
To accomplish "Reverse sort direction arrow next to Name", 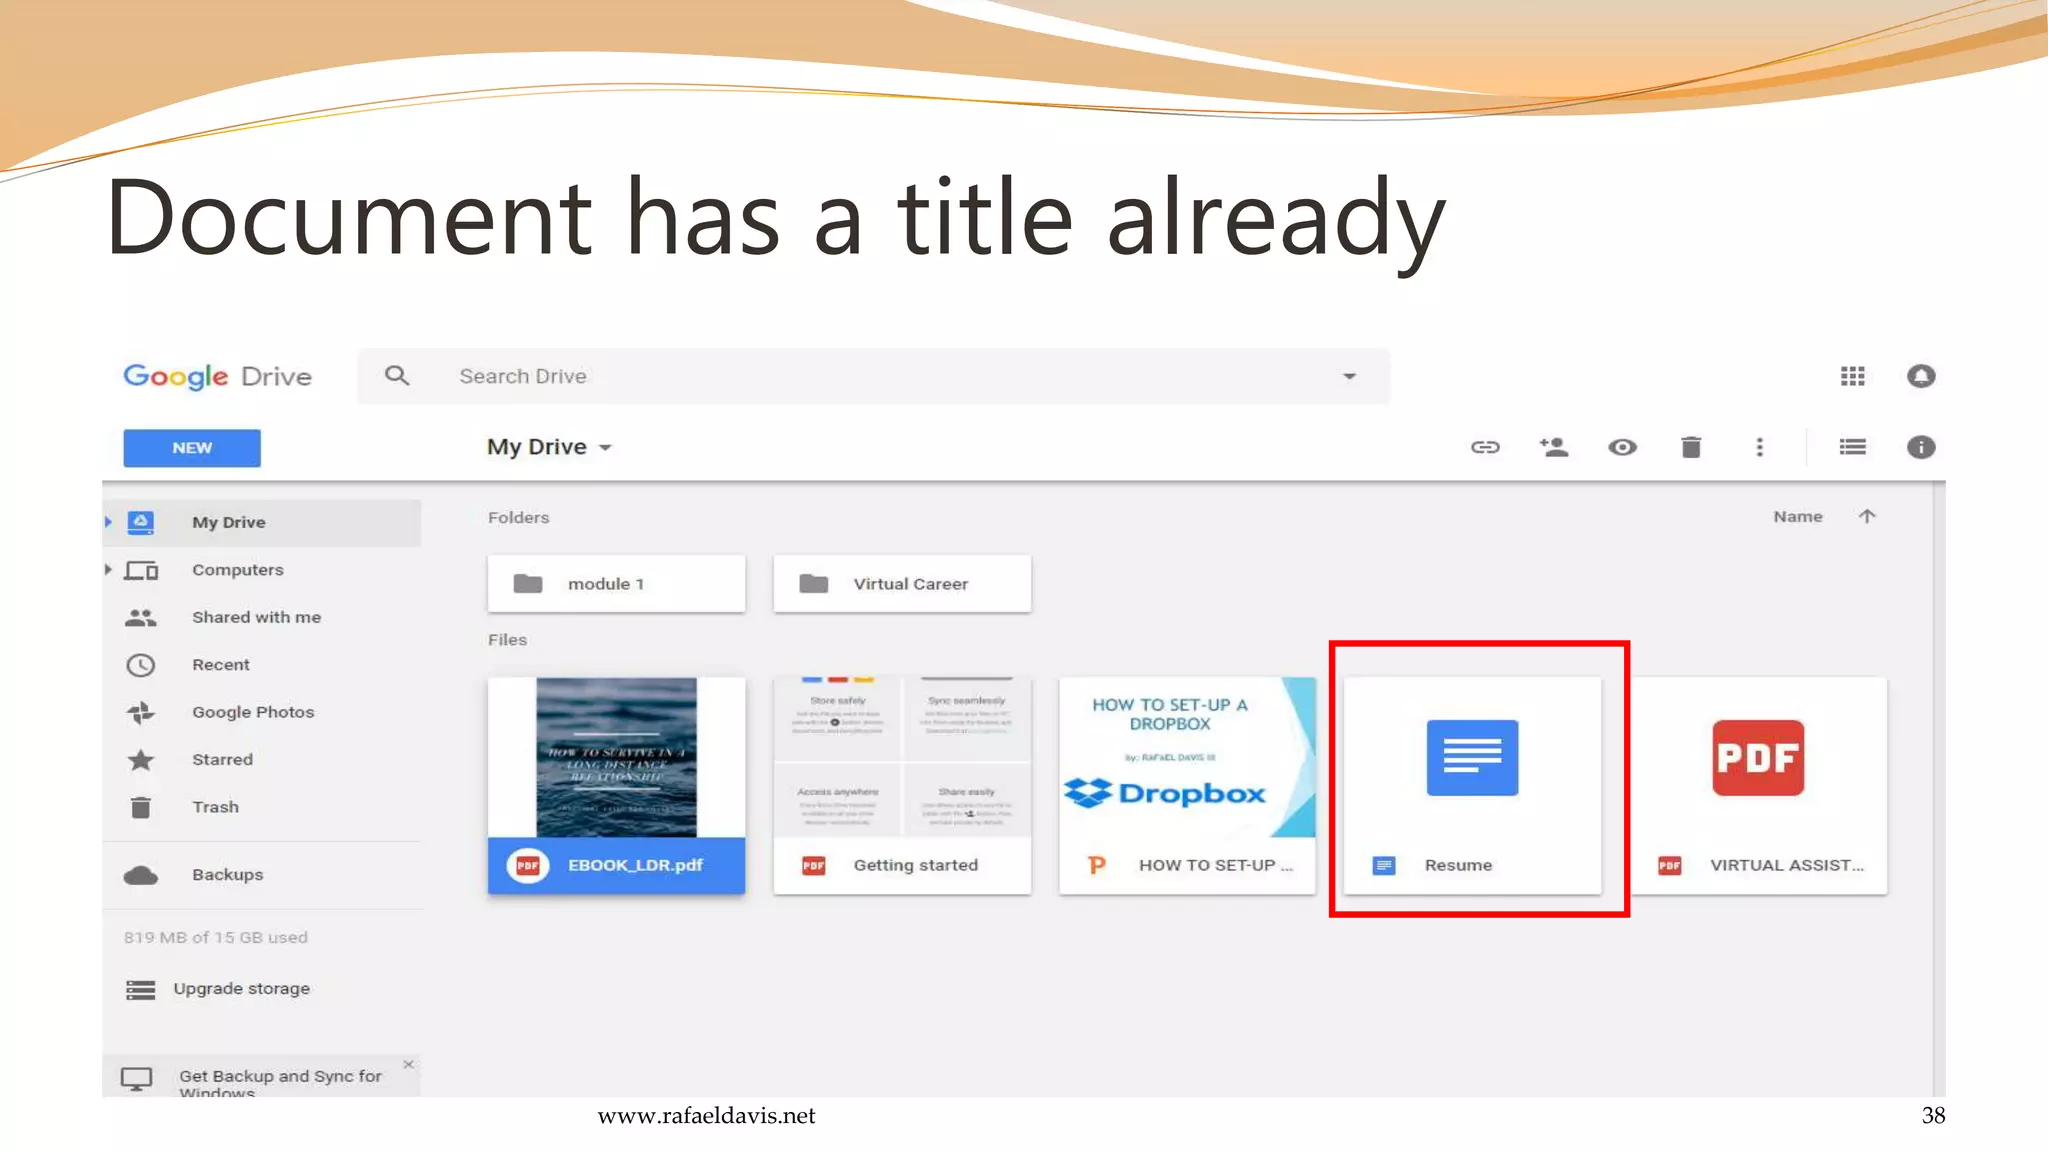I will coord(1866,516).
